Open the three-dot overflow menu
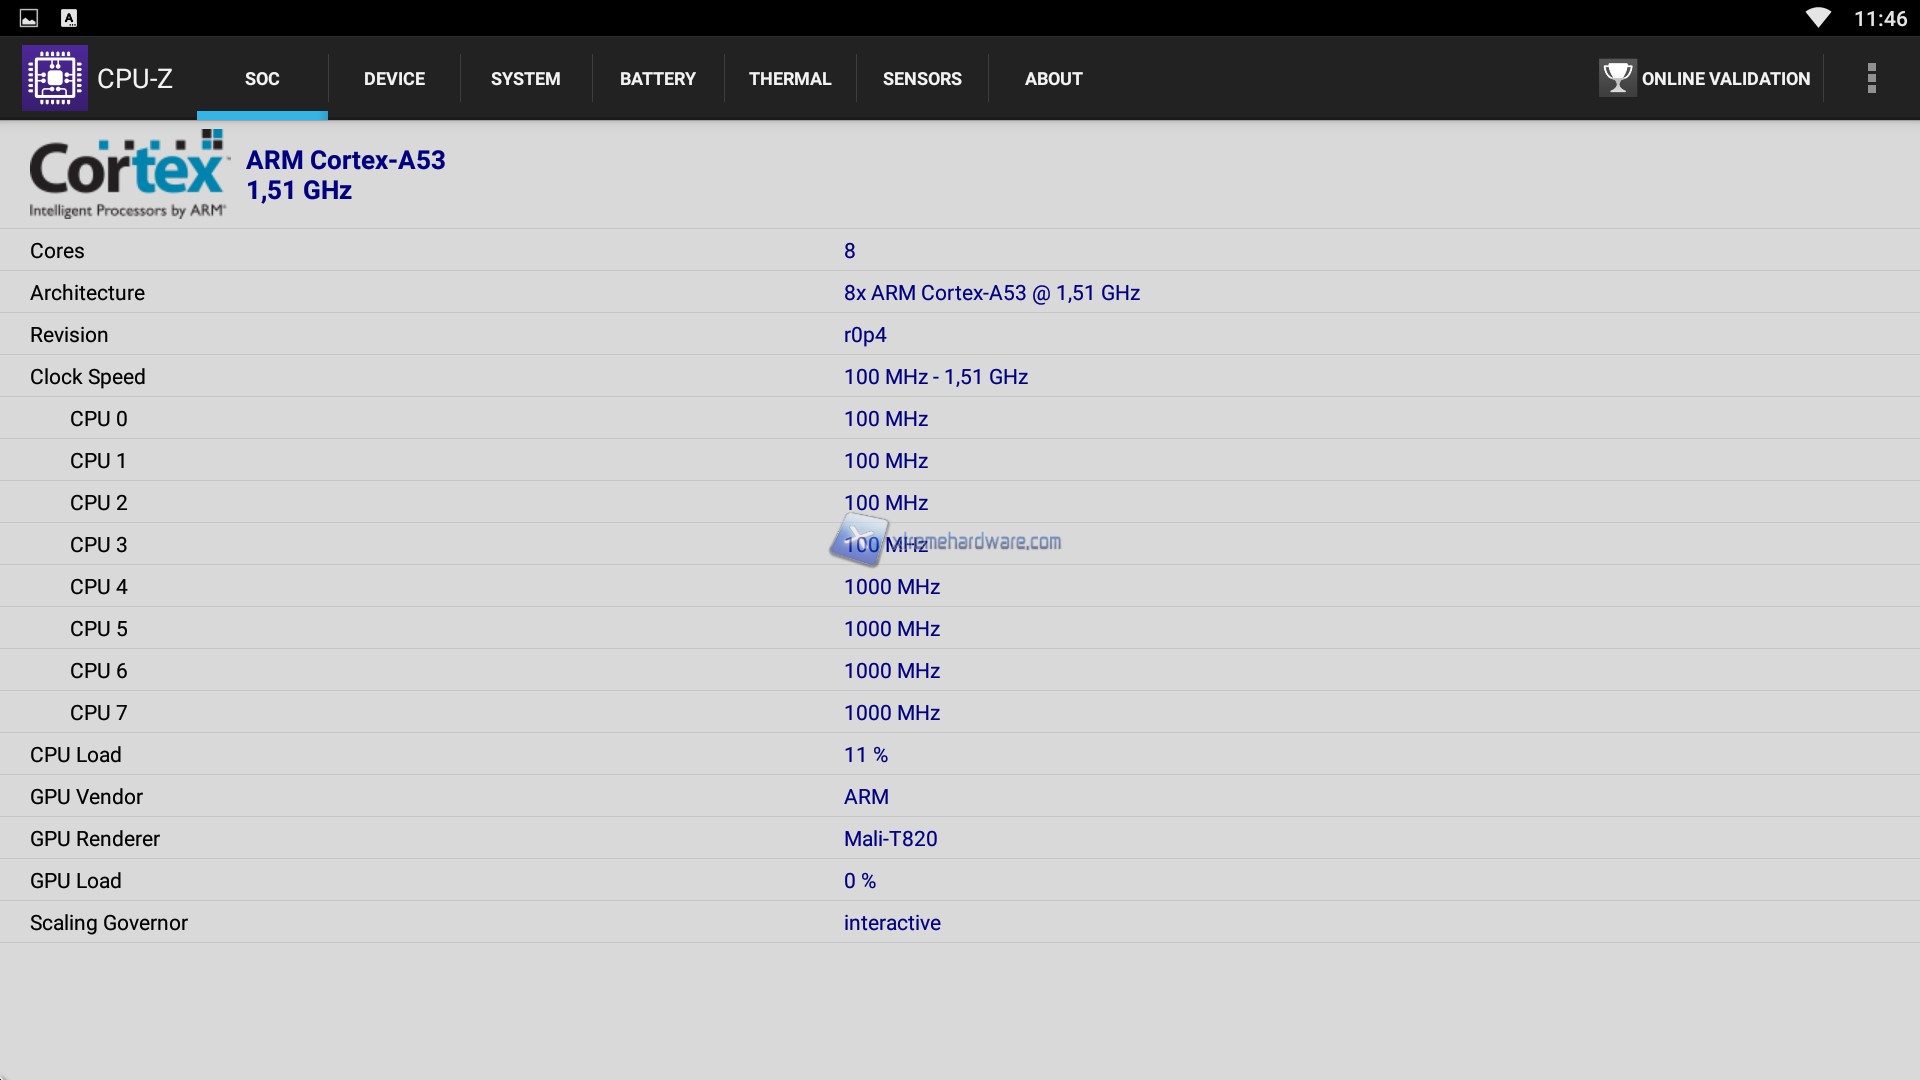1920x1080 pixels. tap(1871, 78)
